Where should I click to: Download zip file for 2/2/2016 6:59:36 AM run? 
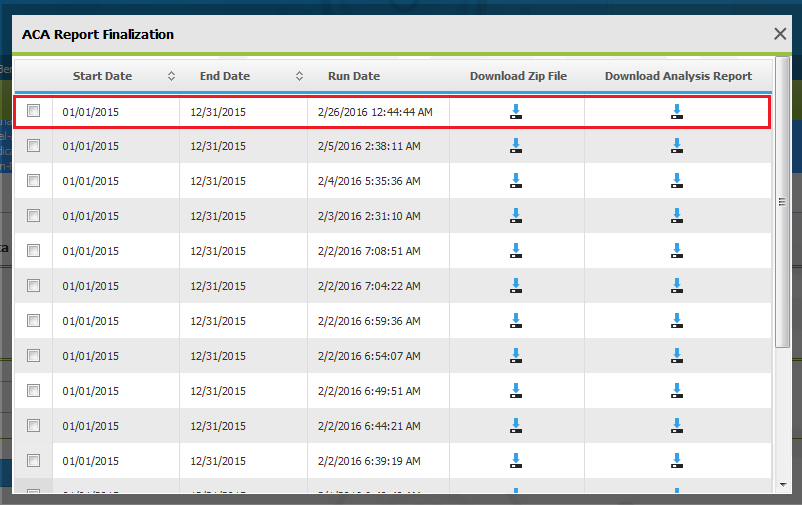pyautogui.click(x=516, y=321)
